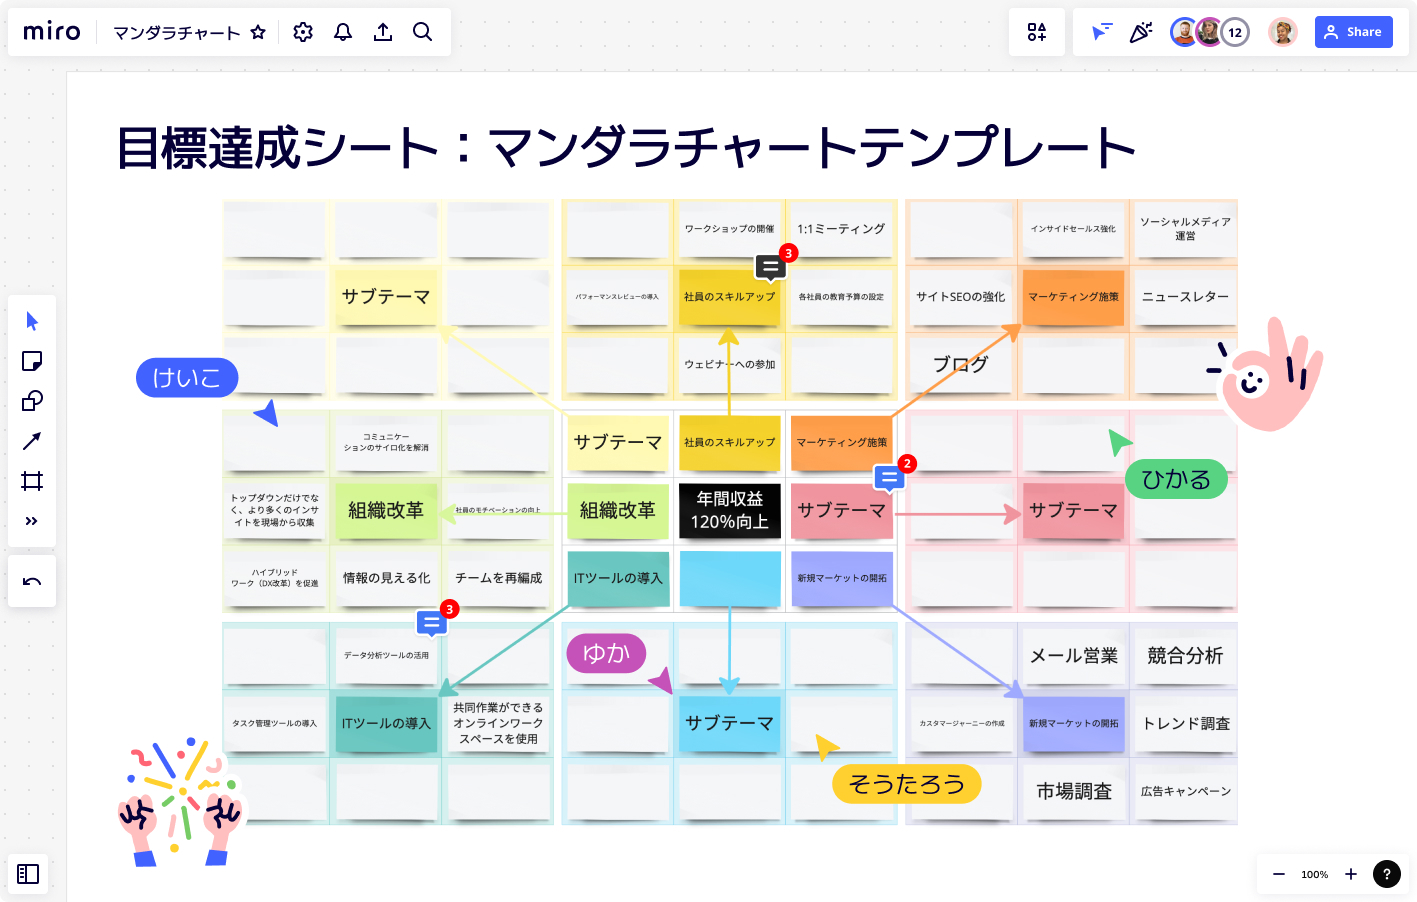Click the Undo icon
Image resolution: width=1417 pixels, height=902 pixels.
click(32, 580)
